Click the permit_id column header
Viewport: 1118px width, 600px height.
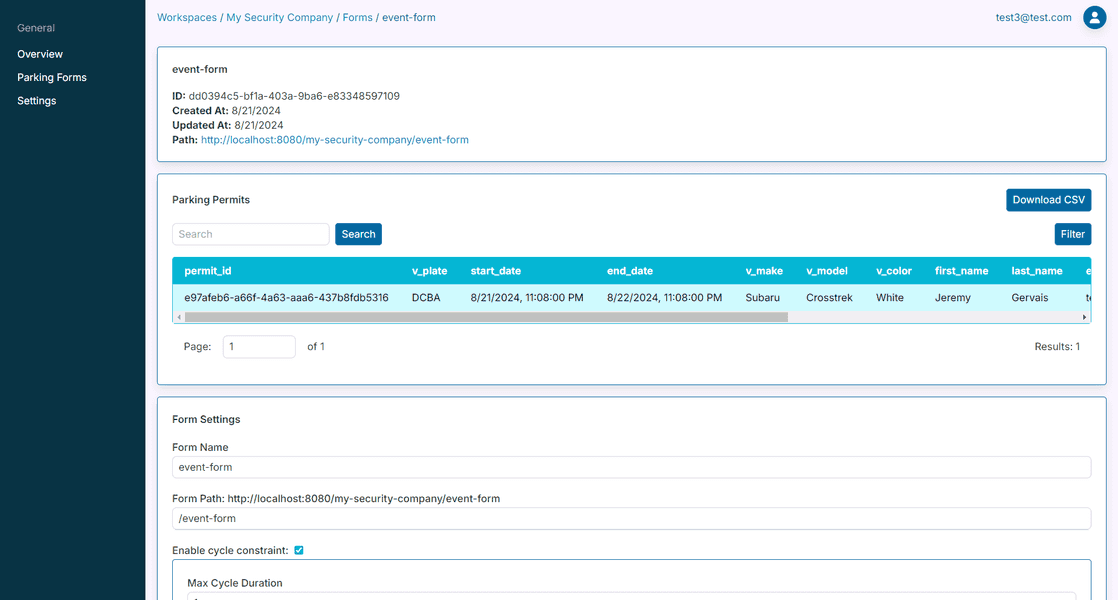pyautogui.click(x=207, y=271)
